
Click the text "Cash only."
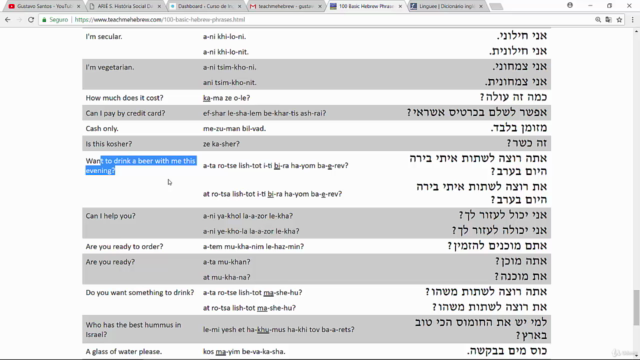click(102, 129)
